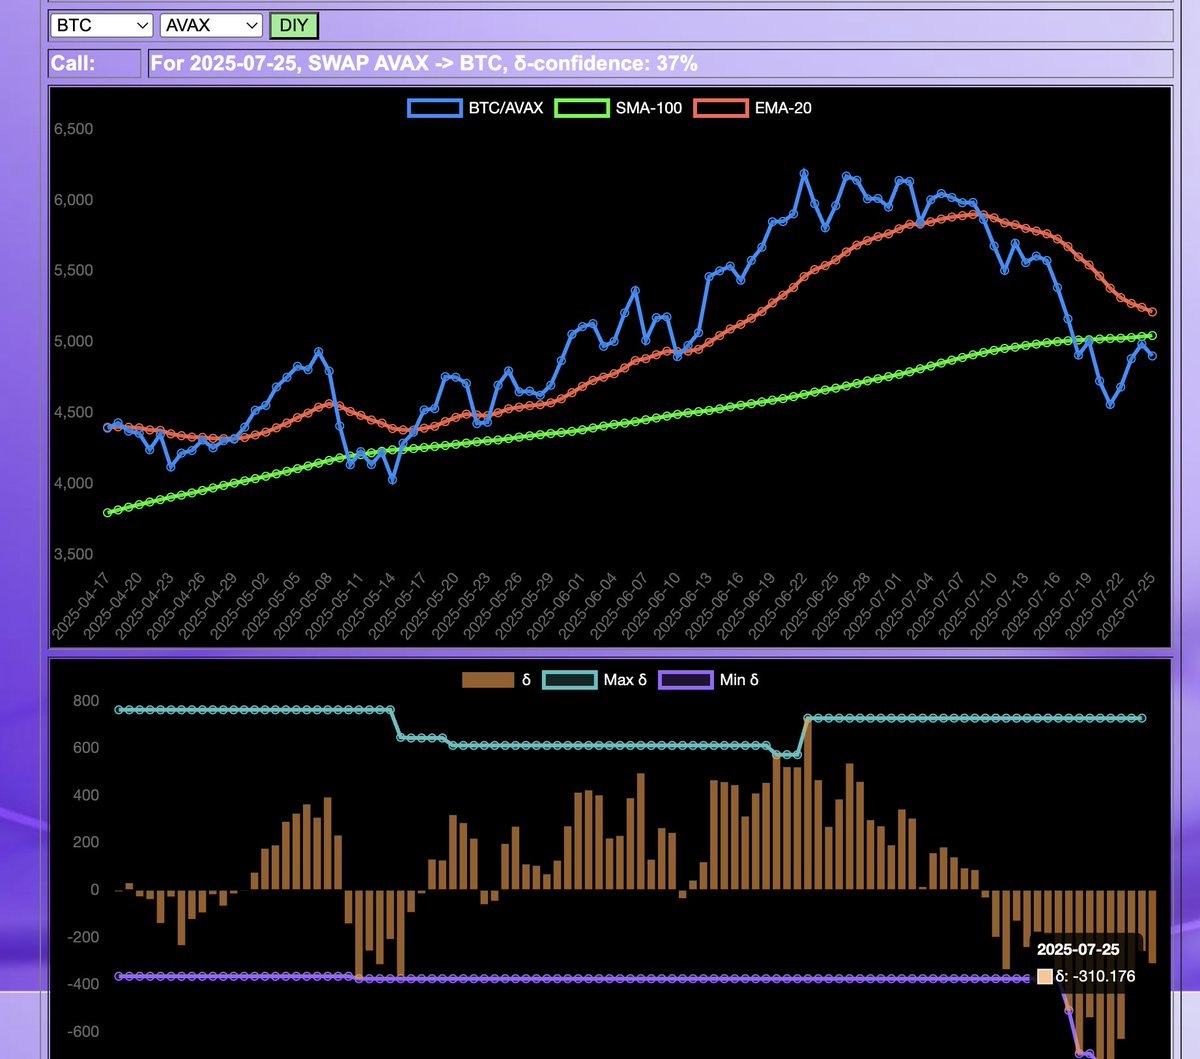Screen dimensions: 1200x1059
Task: Click the last Max δ data point
Action: (x=1142, y=718)
